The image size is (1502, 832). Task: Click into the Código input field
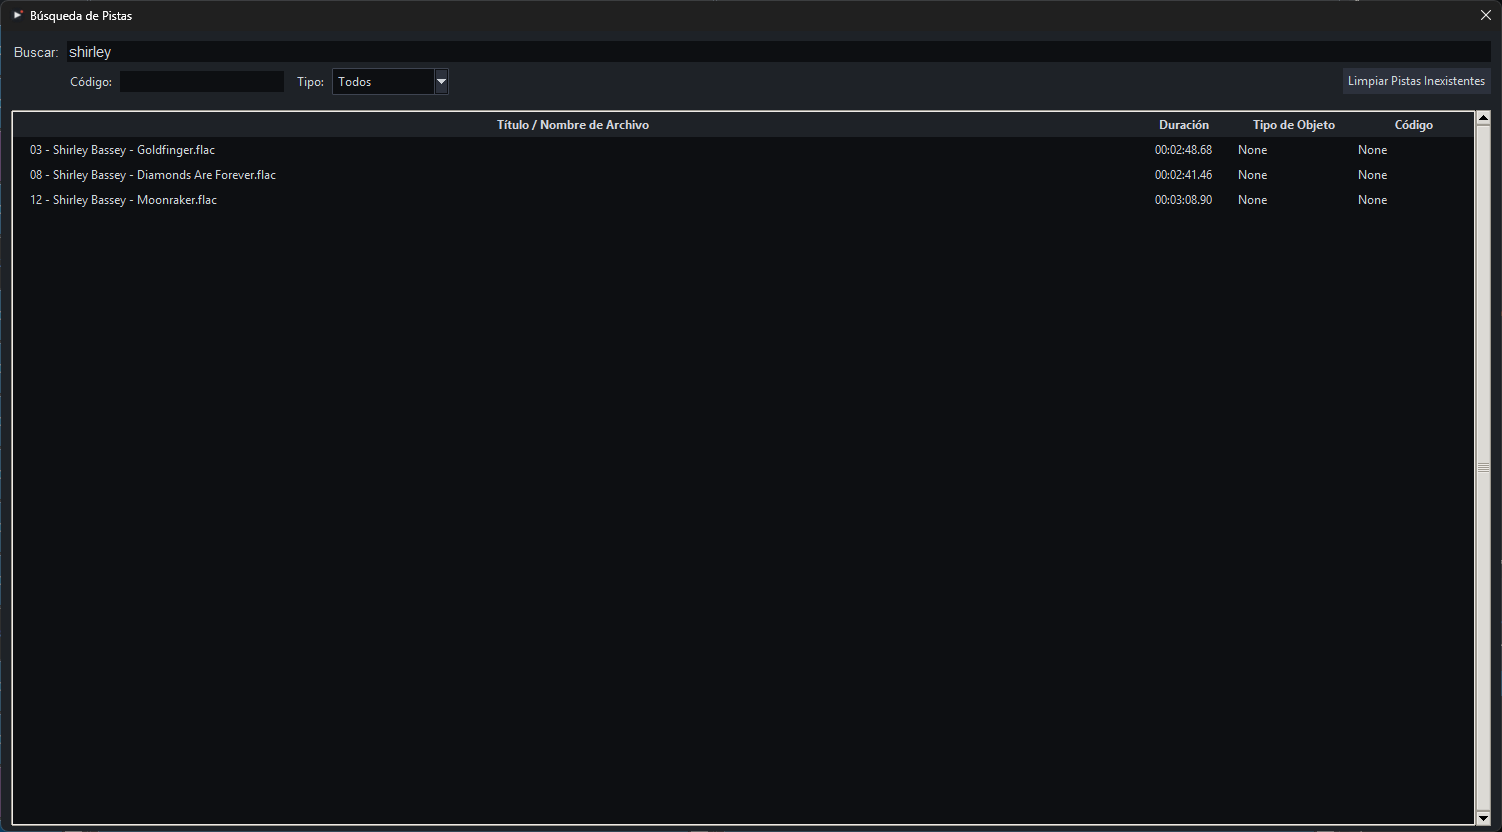pyautogui.click(x=202, y=82)
